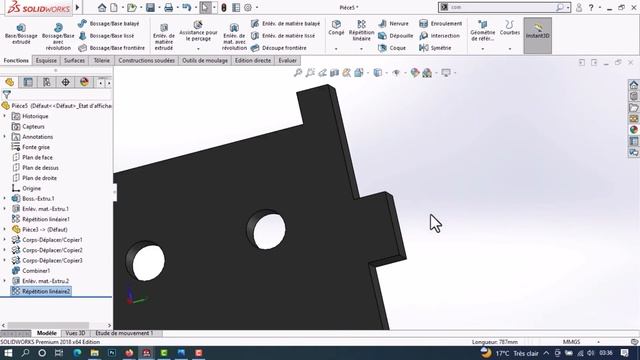Choose Bossage/Base lissé
Screen dimensions: 640x360
107,36
